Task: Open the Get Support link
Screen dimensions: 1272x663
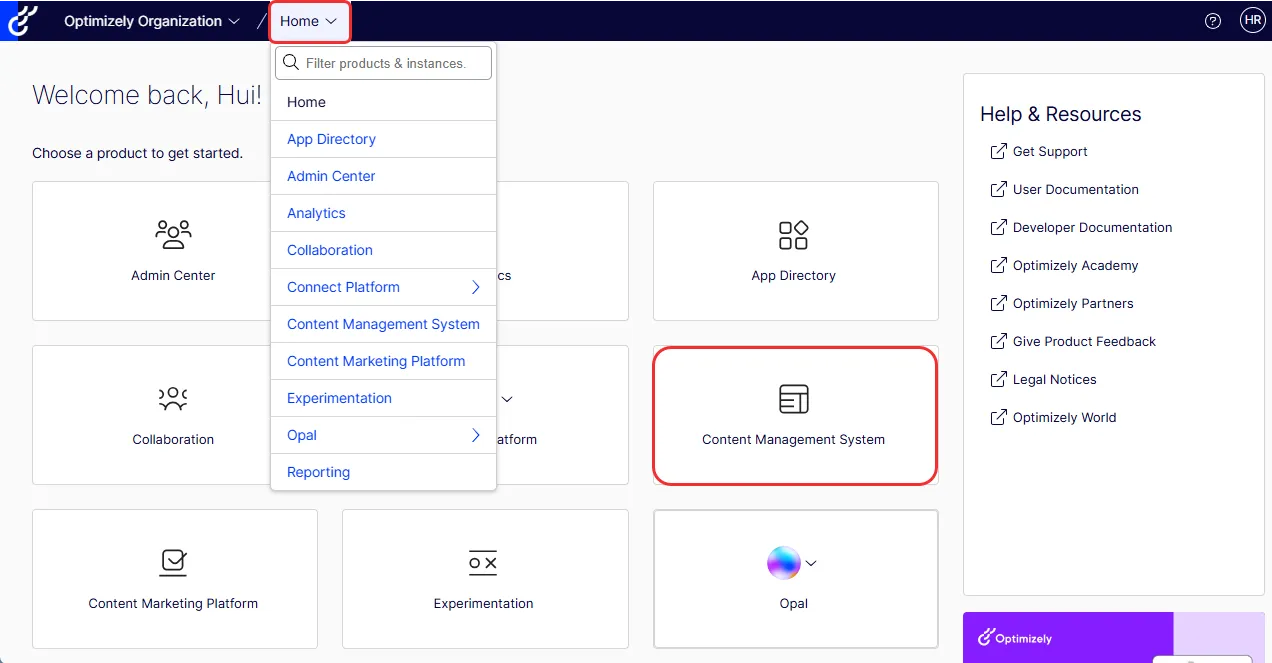Action: click(x=1050, y=151)
